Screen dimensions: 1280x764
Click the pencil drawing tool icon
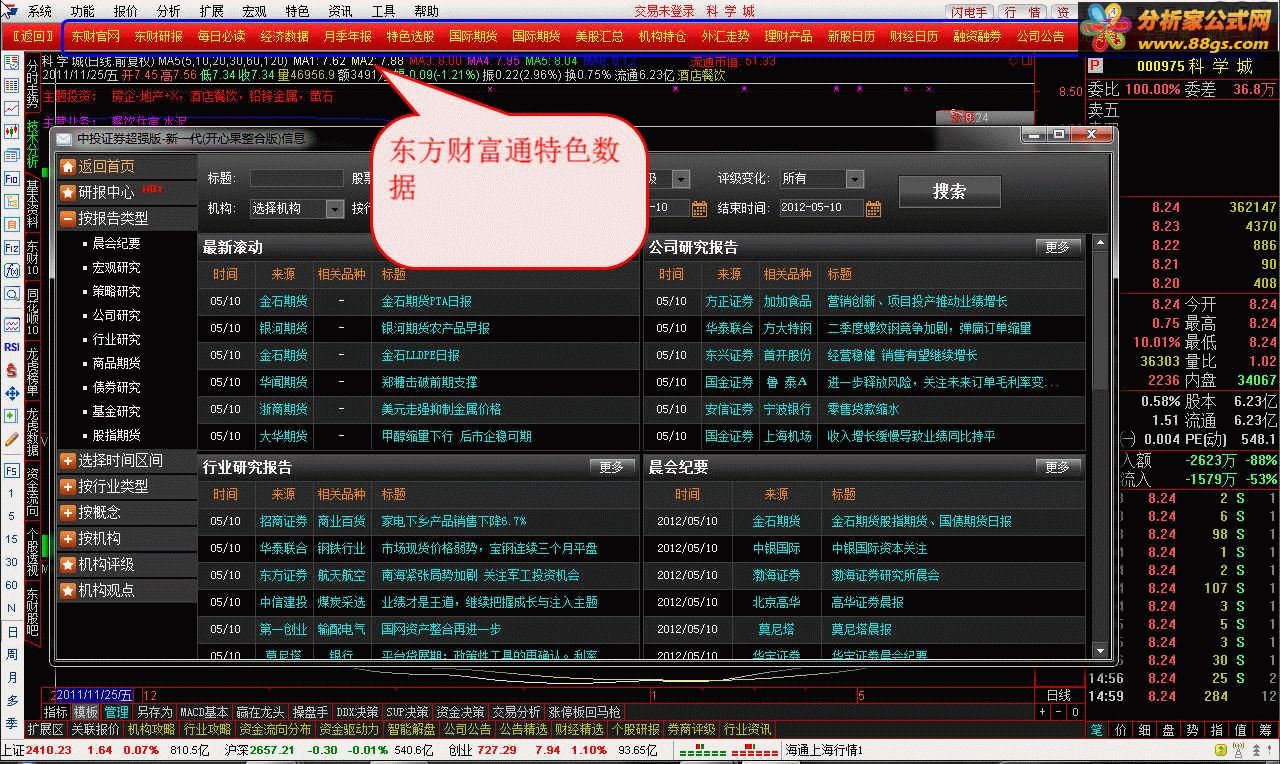pos(12,438)
